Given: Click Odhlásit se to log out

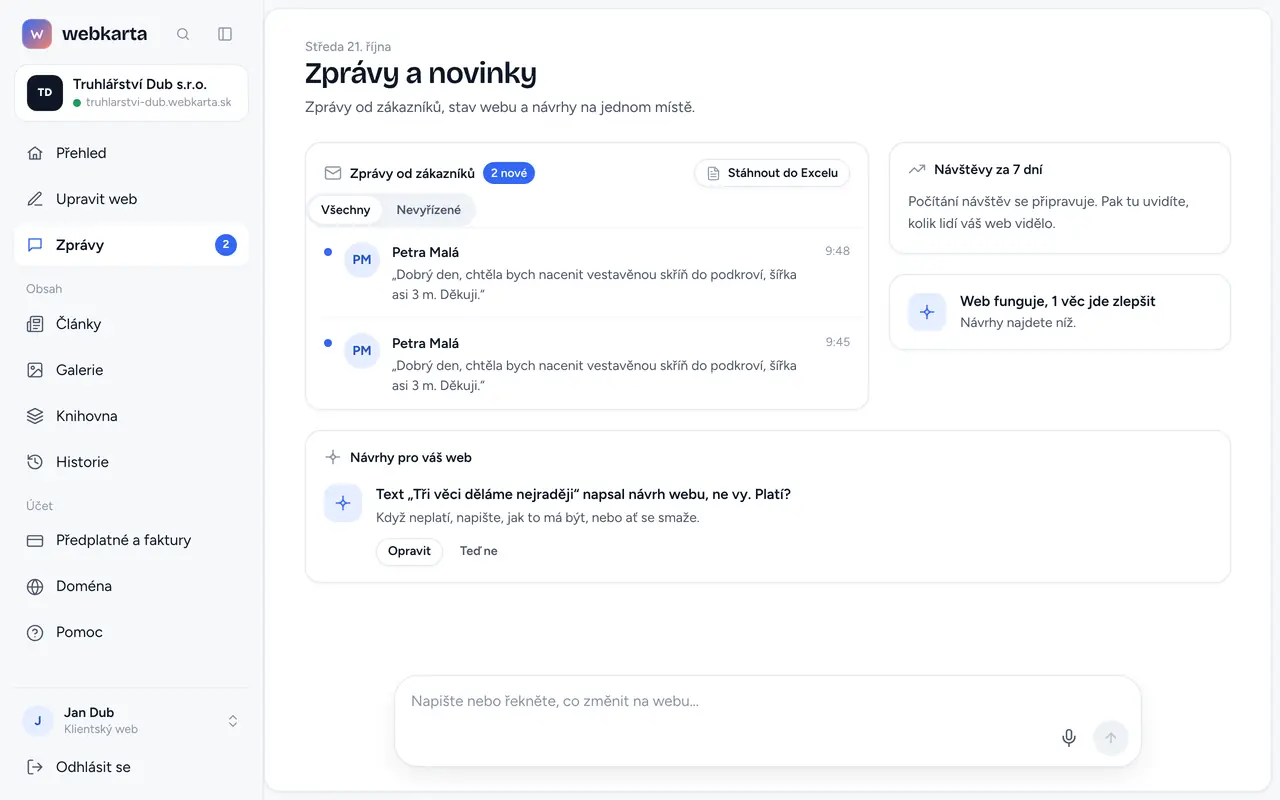Looking at the screenshot, I should [x=131, y=767].
